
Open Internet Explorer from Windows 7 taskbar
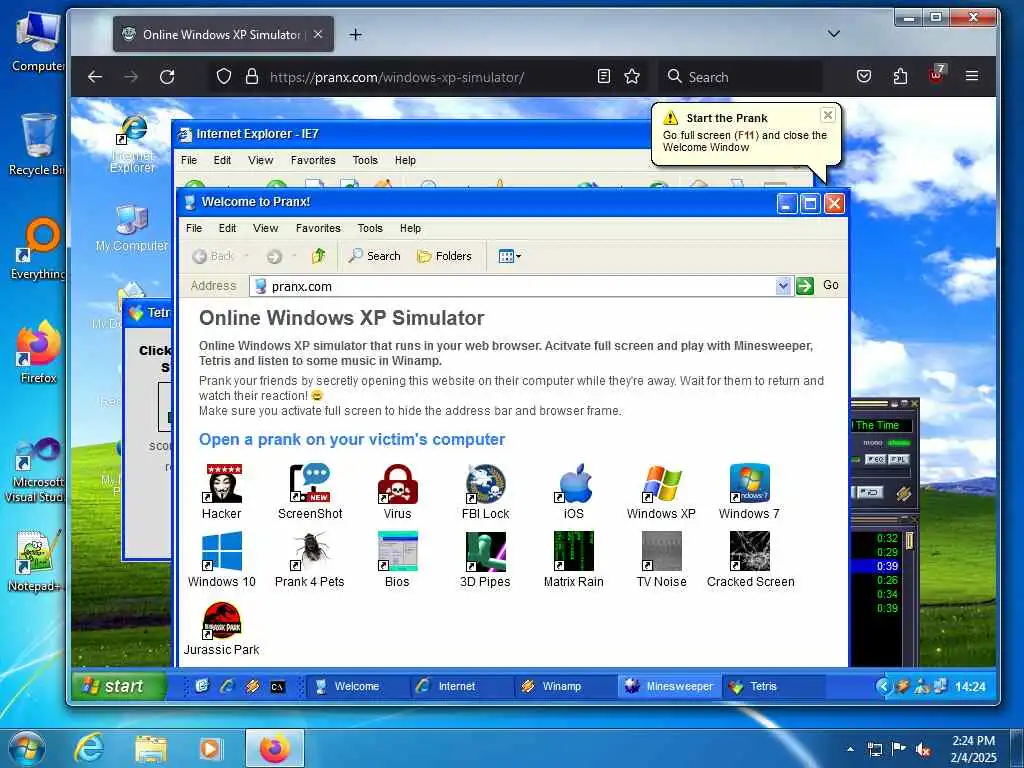[88, 748]
